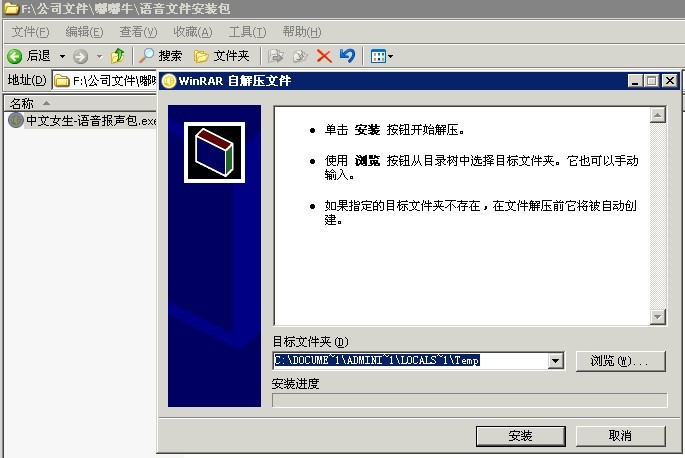Open the 工具(T) menu
The width and height of the screenshot is (685, 458).
[247, 32]
